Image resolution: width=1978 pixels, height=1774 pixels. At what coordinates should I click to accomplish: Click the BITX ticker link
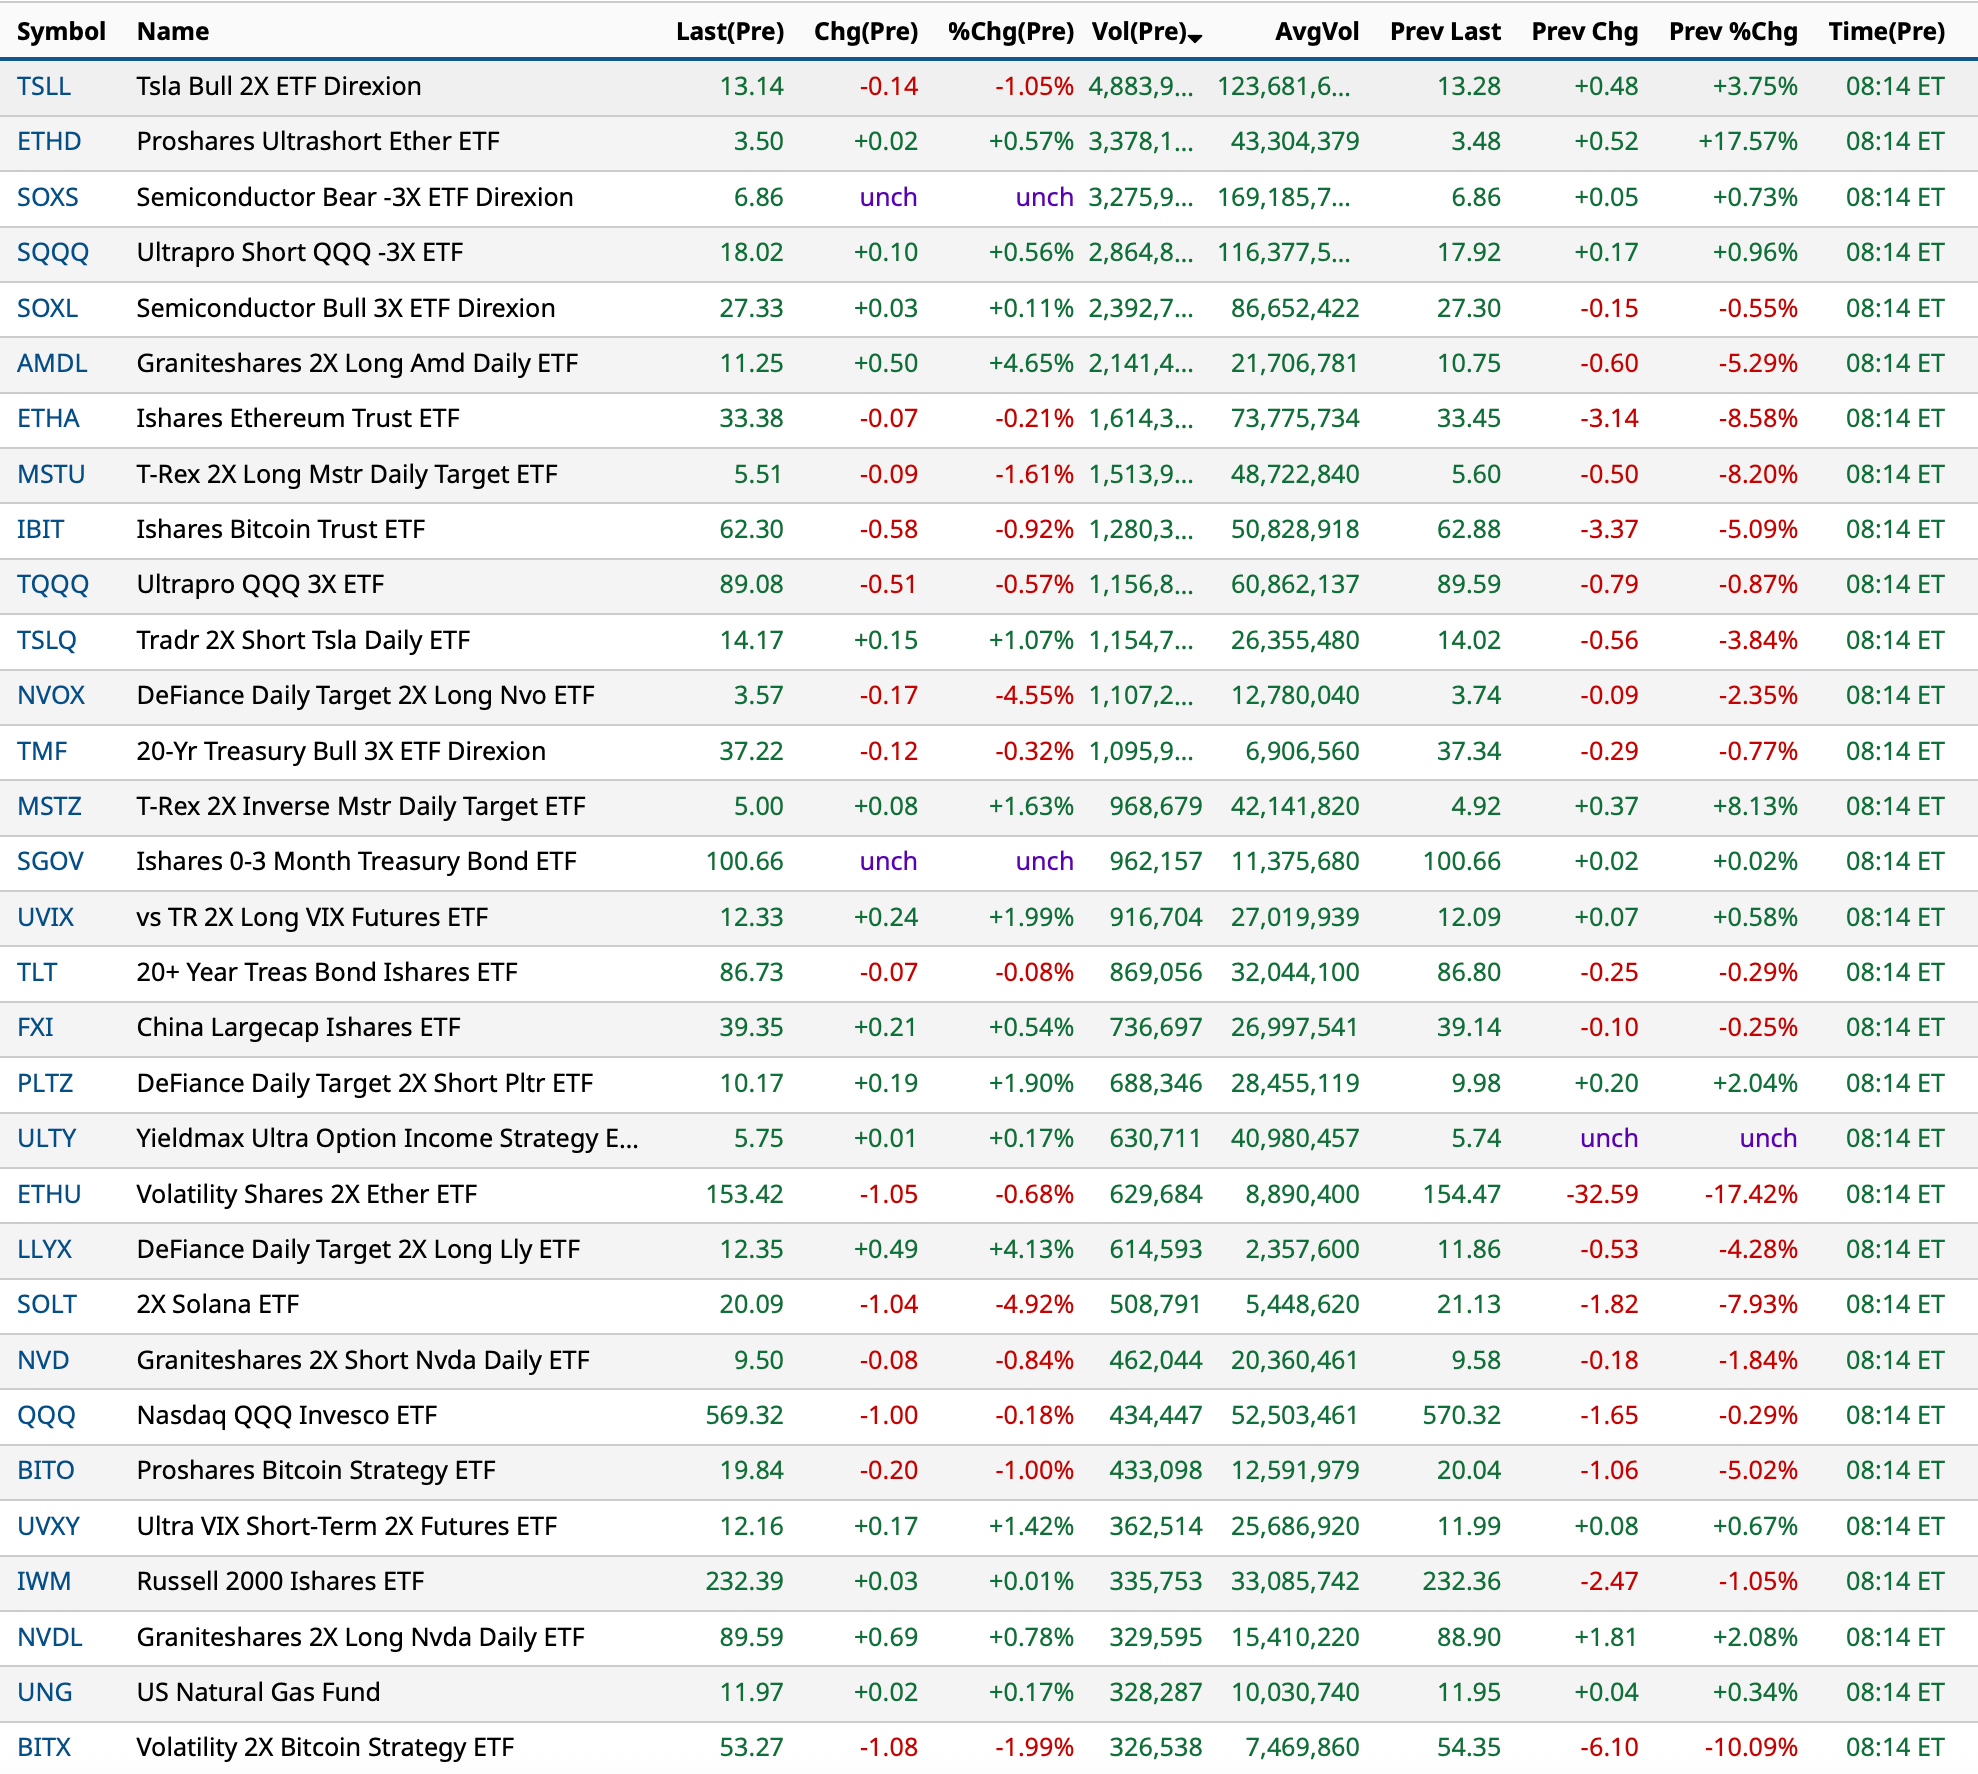click(x=44, y=1747)
